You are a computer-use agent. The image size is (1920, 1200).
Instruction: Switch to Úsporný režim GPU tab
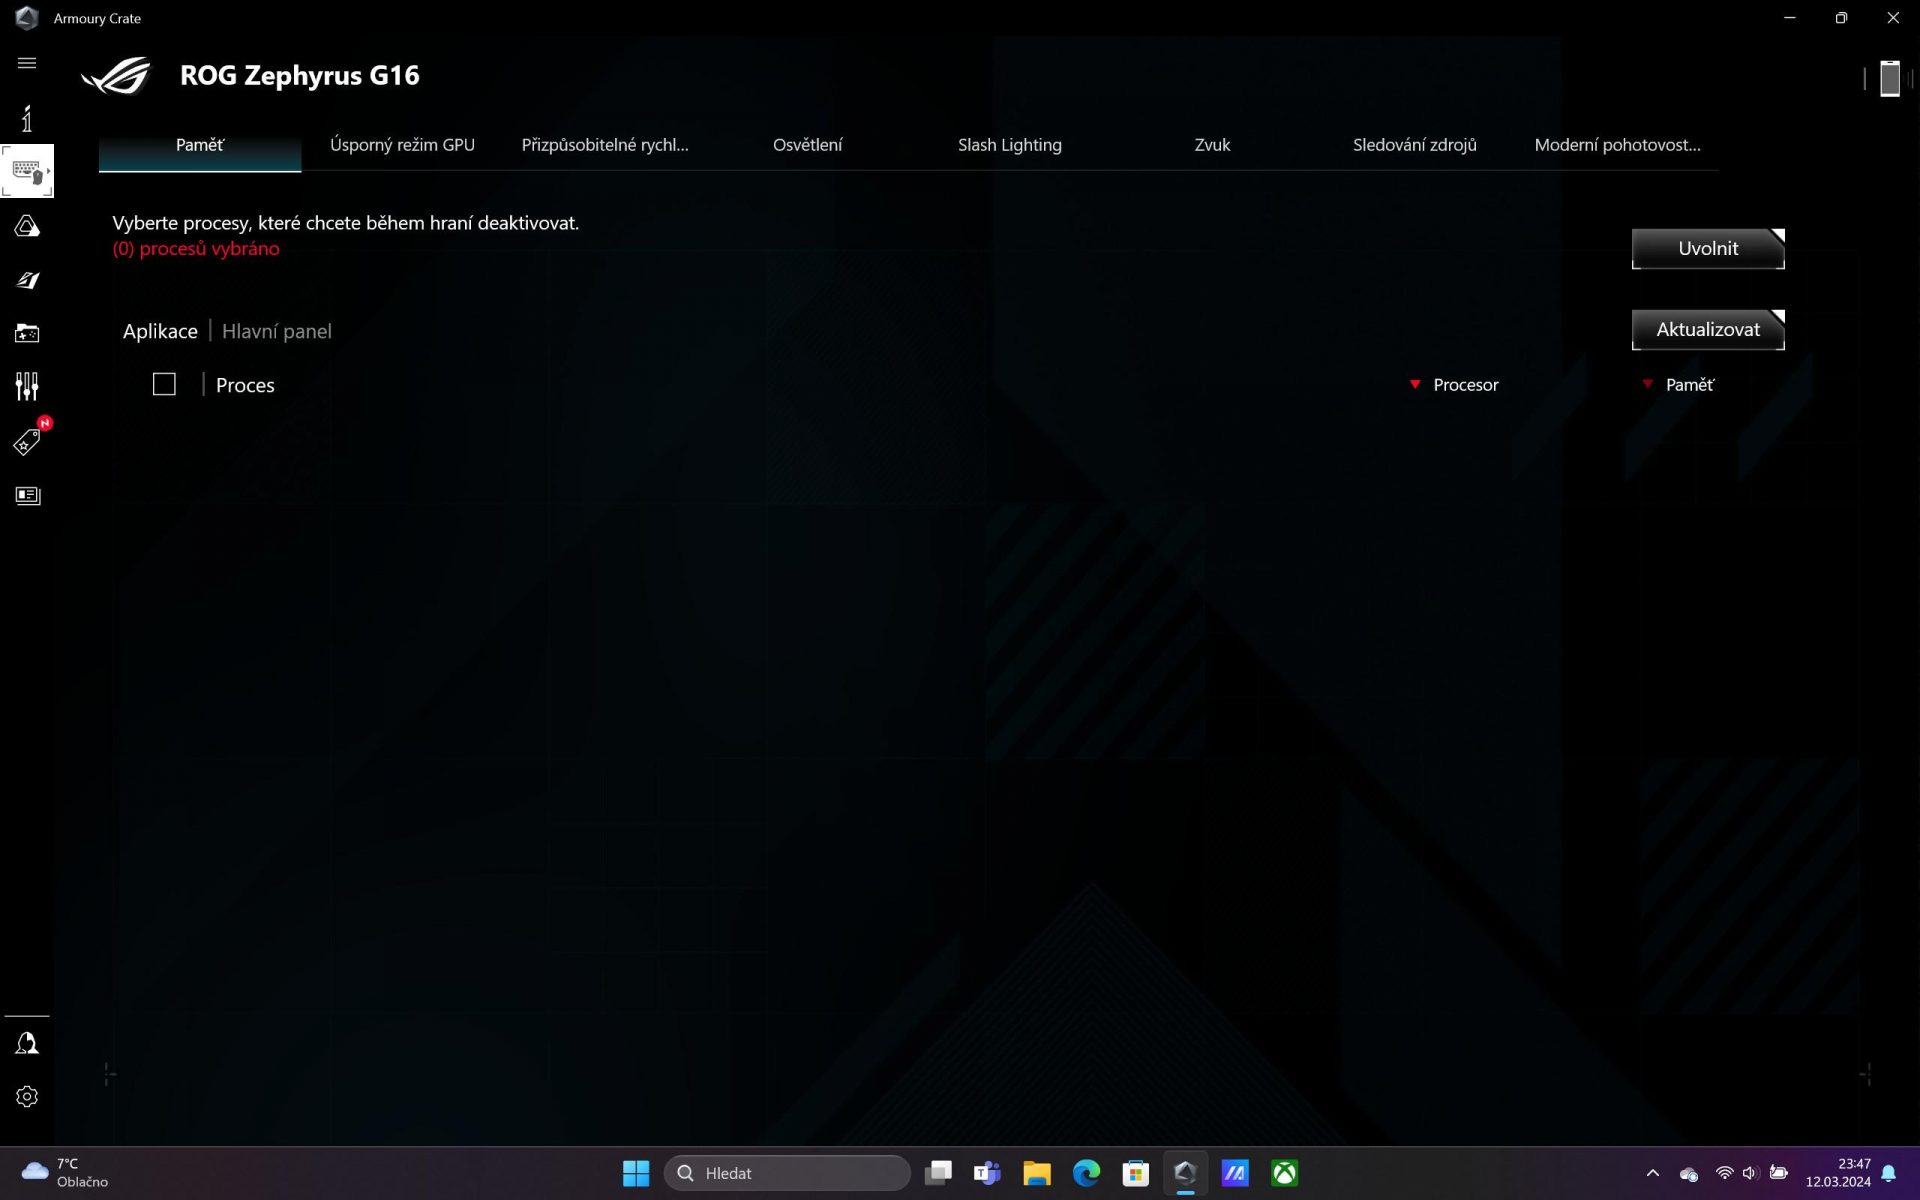click(x=402, y=145)
